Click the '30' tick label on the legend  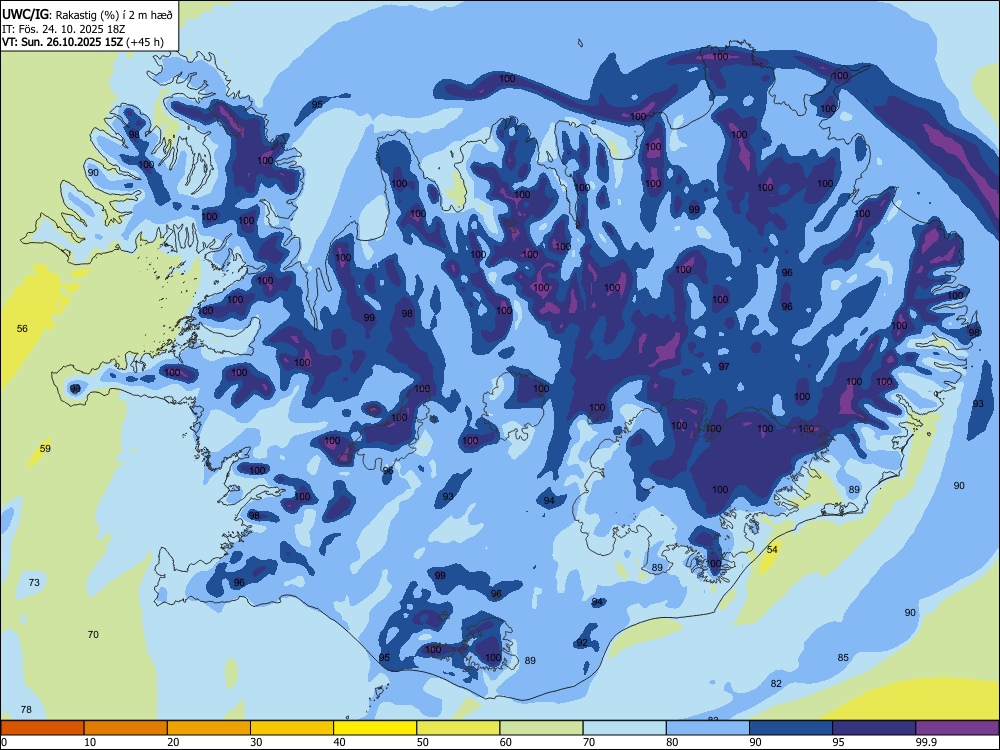pos(256,742)
